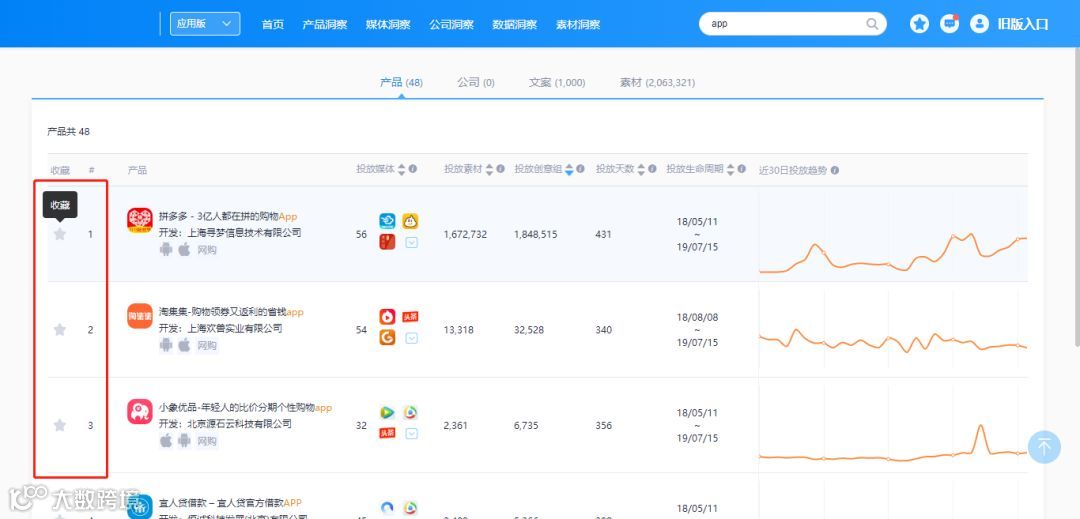1080x519 pixels.
Task: Open the 应用版 version dropdown
Action: (205, 23)
